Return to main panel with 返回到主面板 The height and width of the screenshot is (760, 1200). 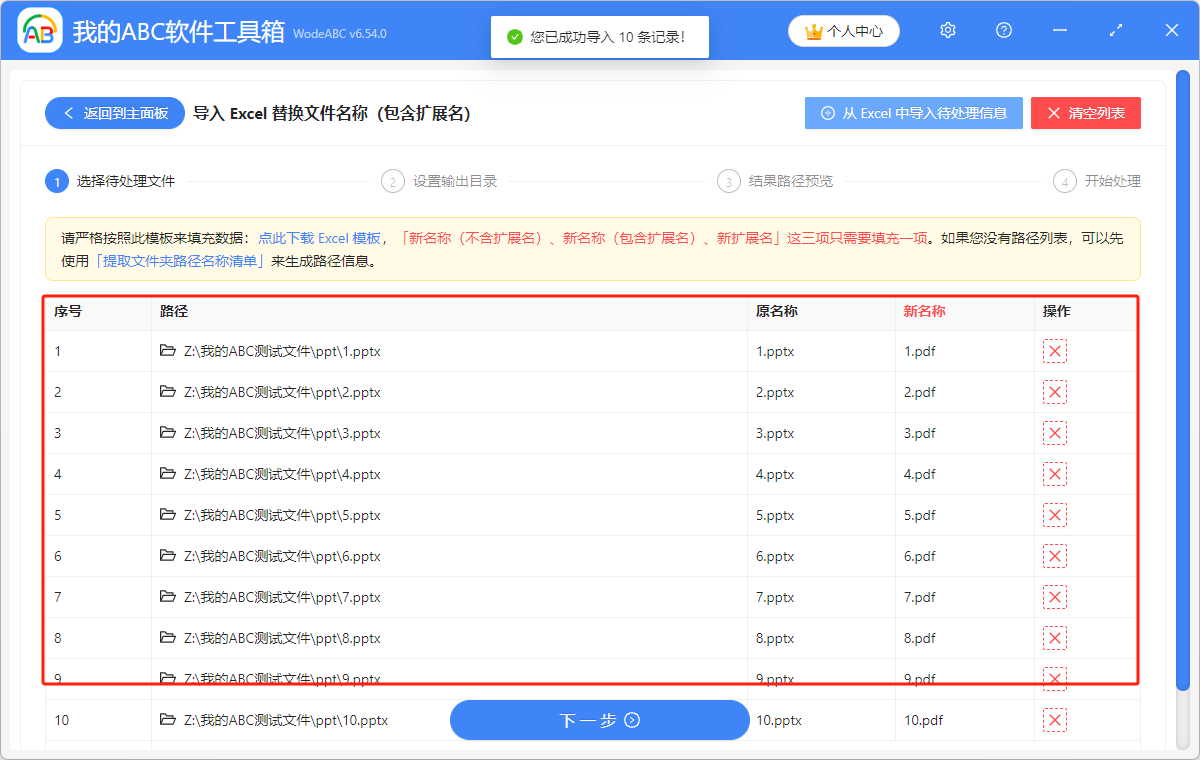coord(115,114)
